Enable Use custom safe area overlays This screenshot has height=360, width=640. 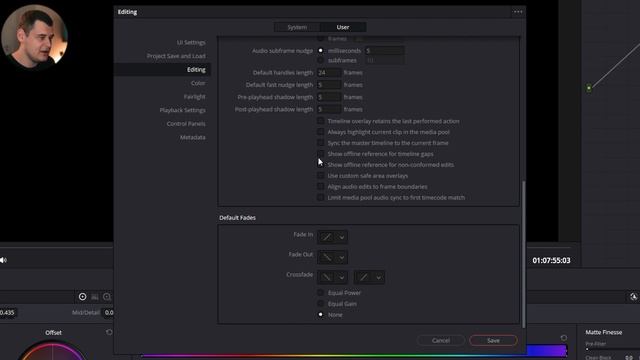point(320,176)
